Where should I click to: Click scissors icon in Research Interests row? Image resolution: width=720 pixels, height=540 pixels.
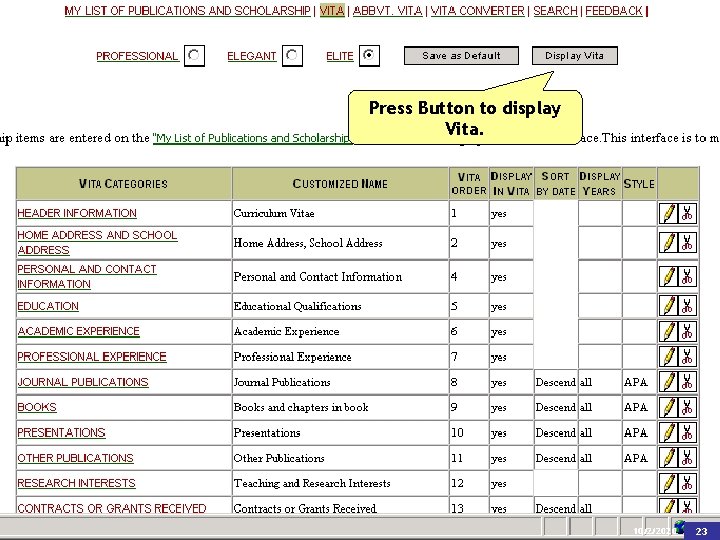(x=687, y=483)
